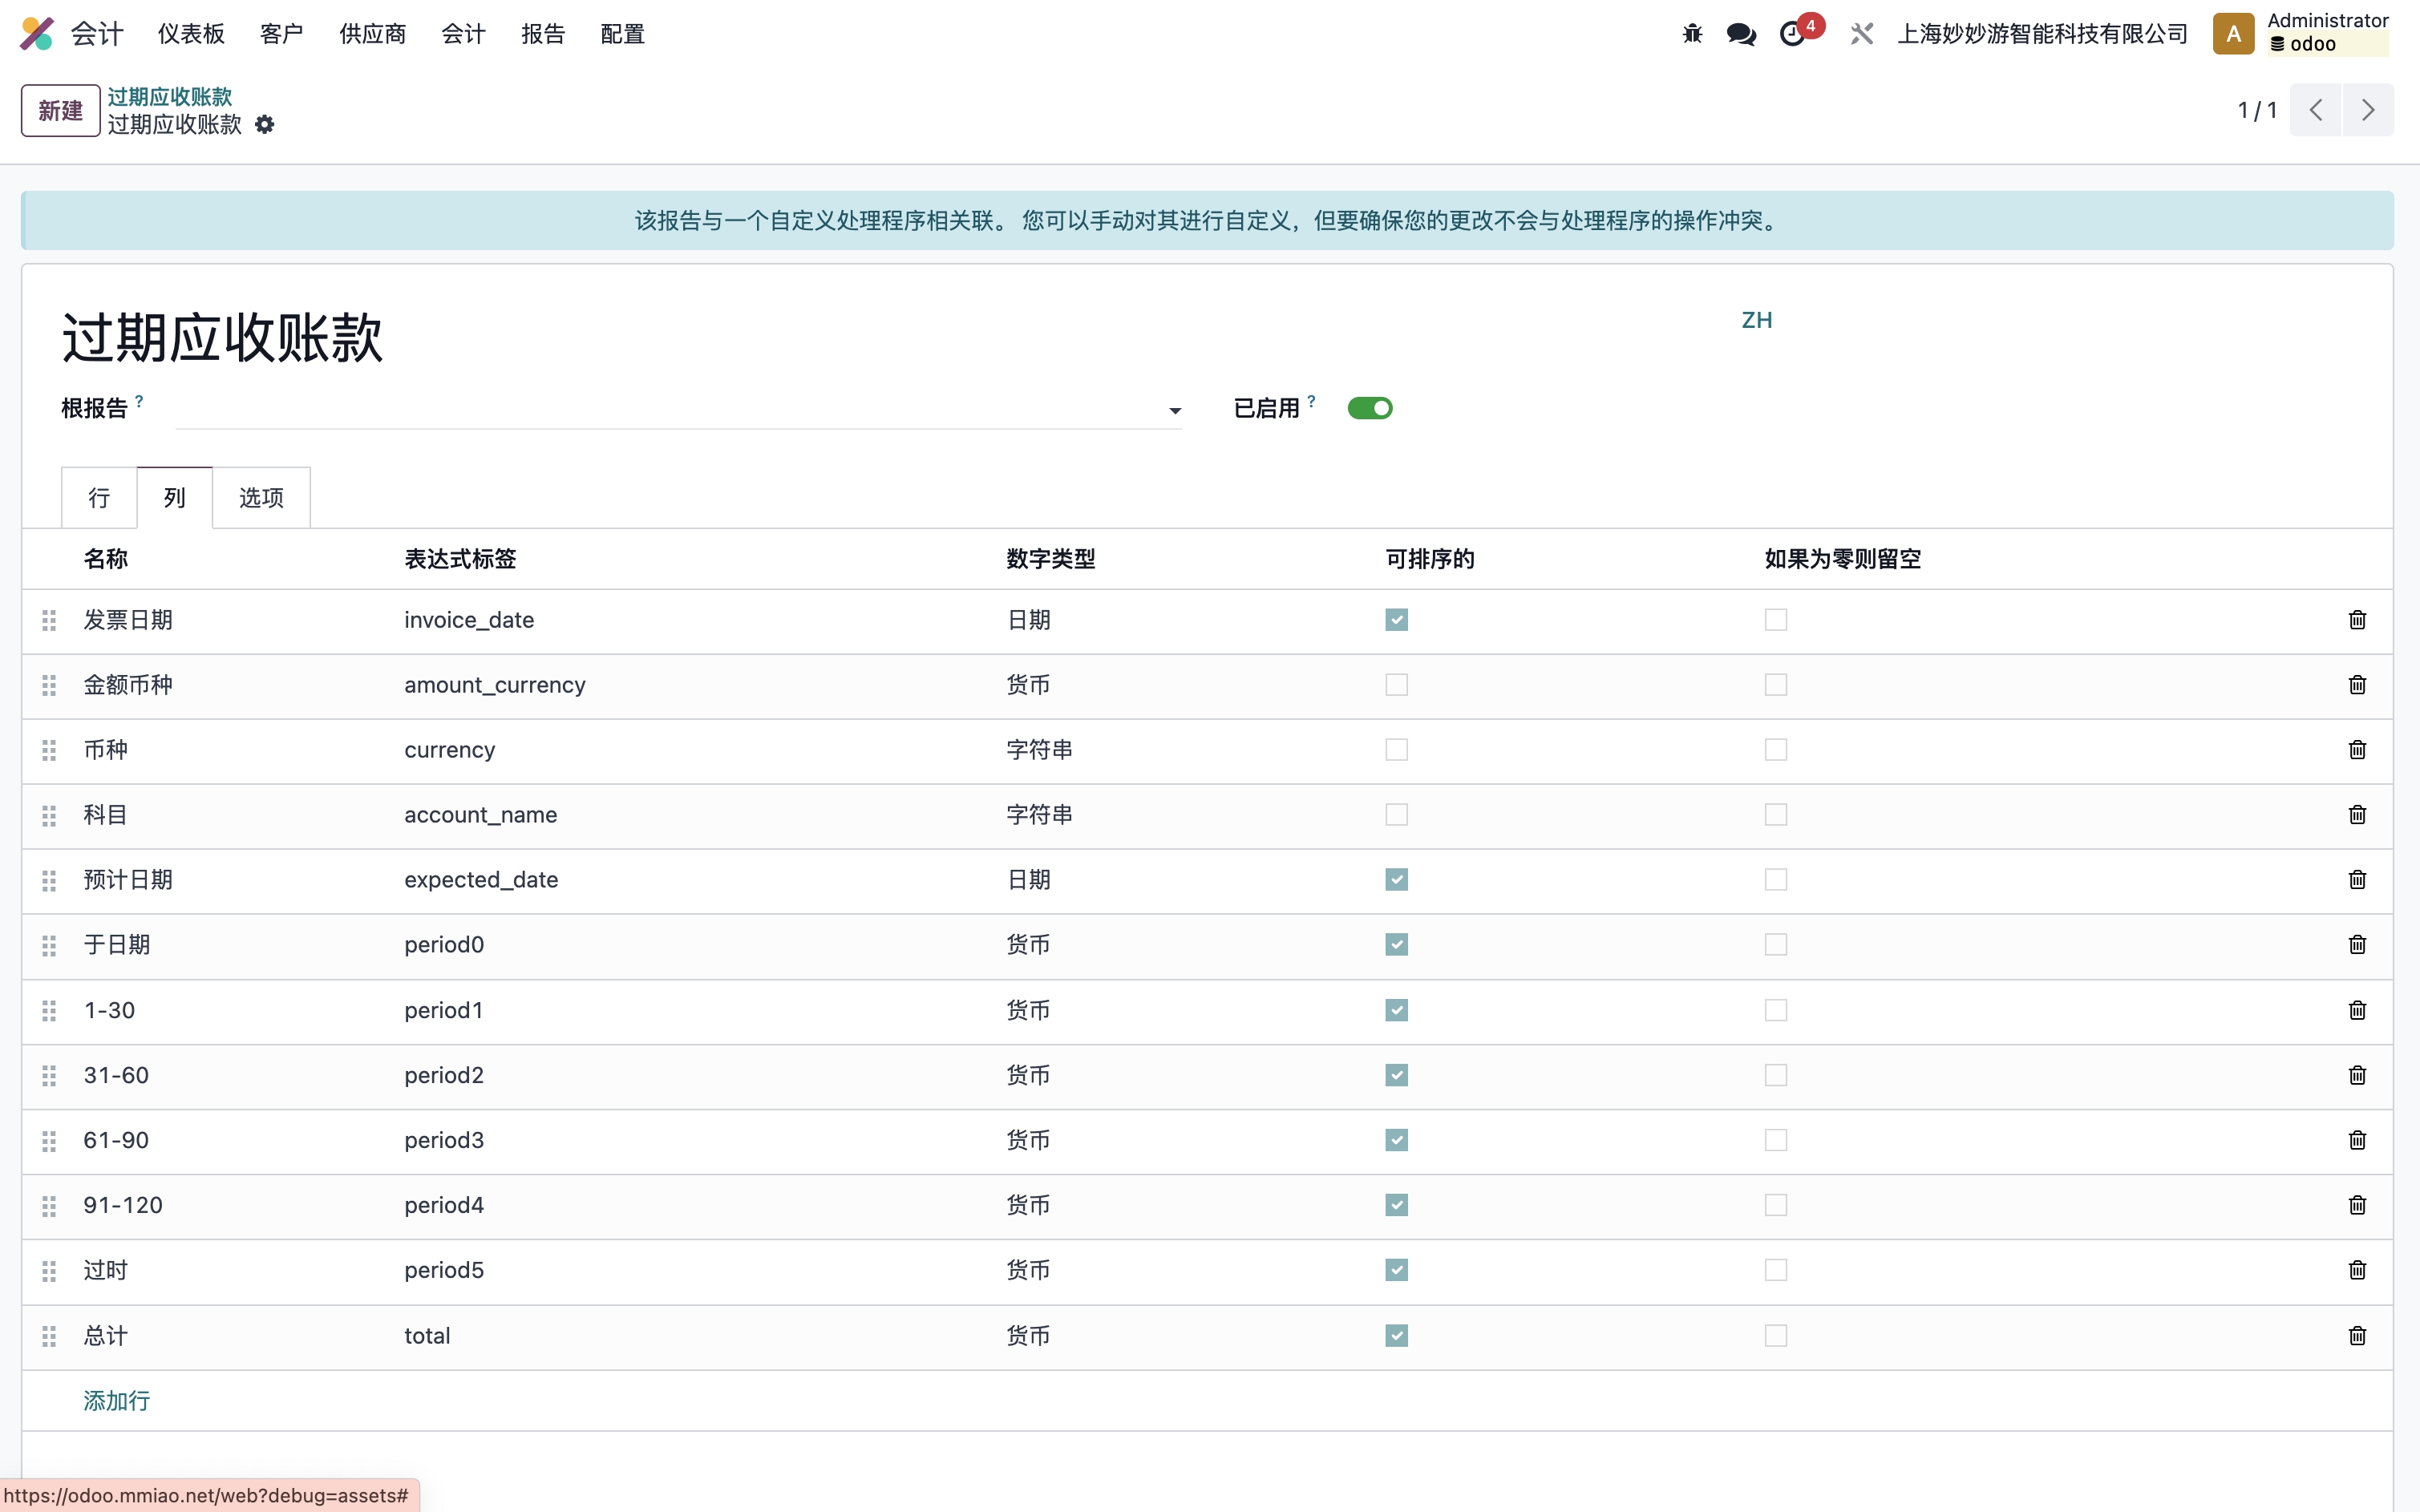Uncheck 可排序的 for 预计日期
The height and width of the screenshot is (1512, 2420).
(x=1396, y=880)
